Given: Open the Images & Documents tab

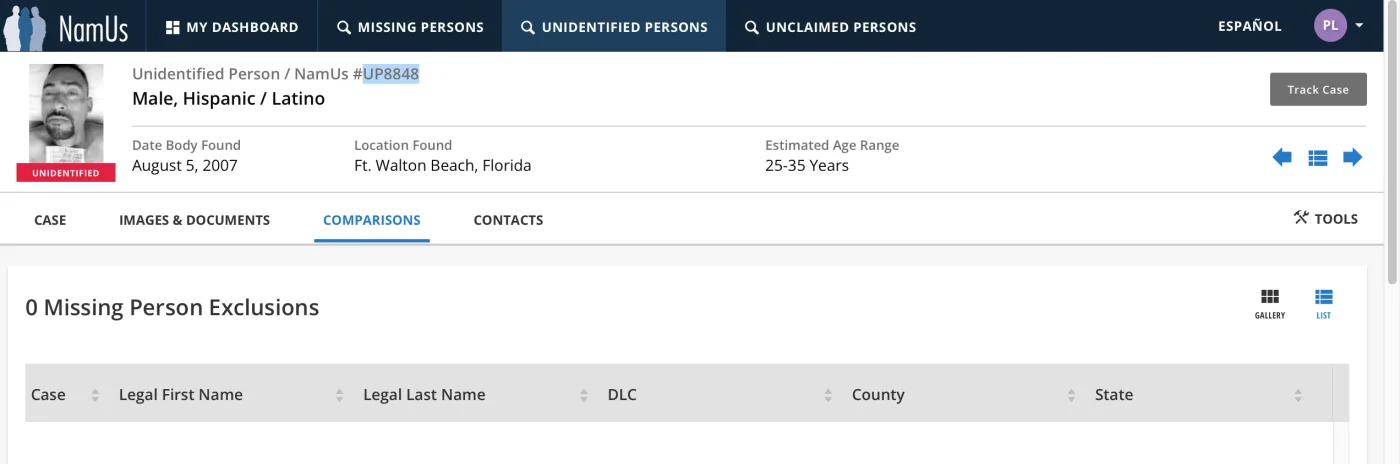Looking at the screenshot, I should (194, 220).
